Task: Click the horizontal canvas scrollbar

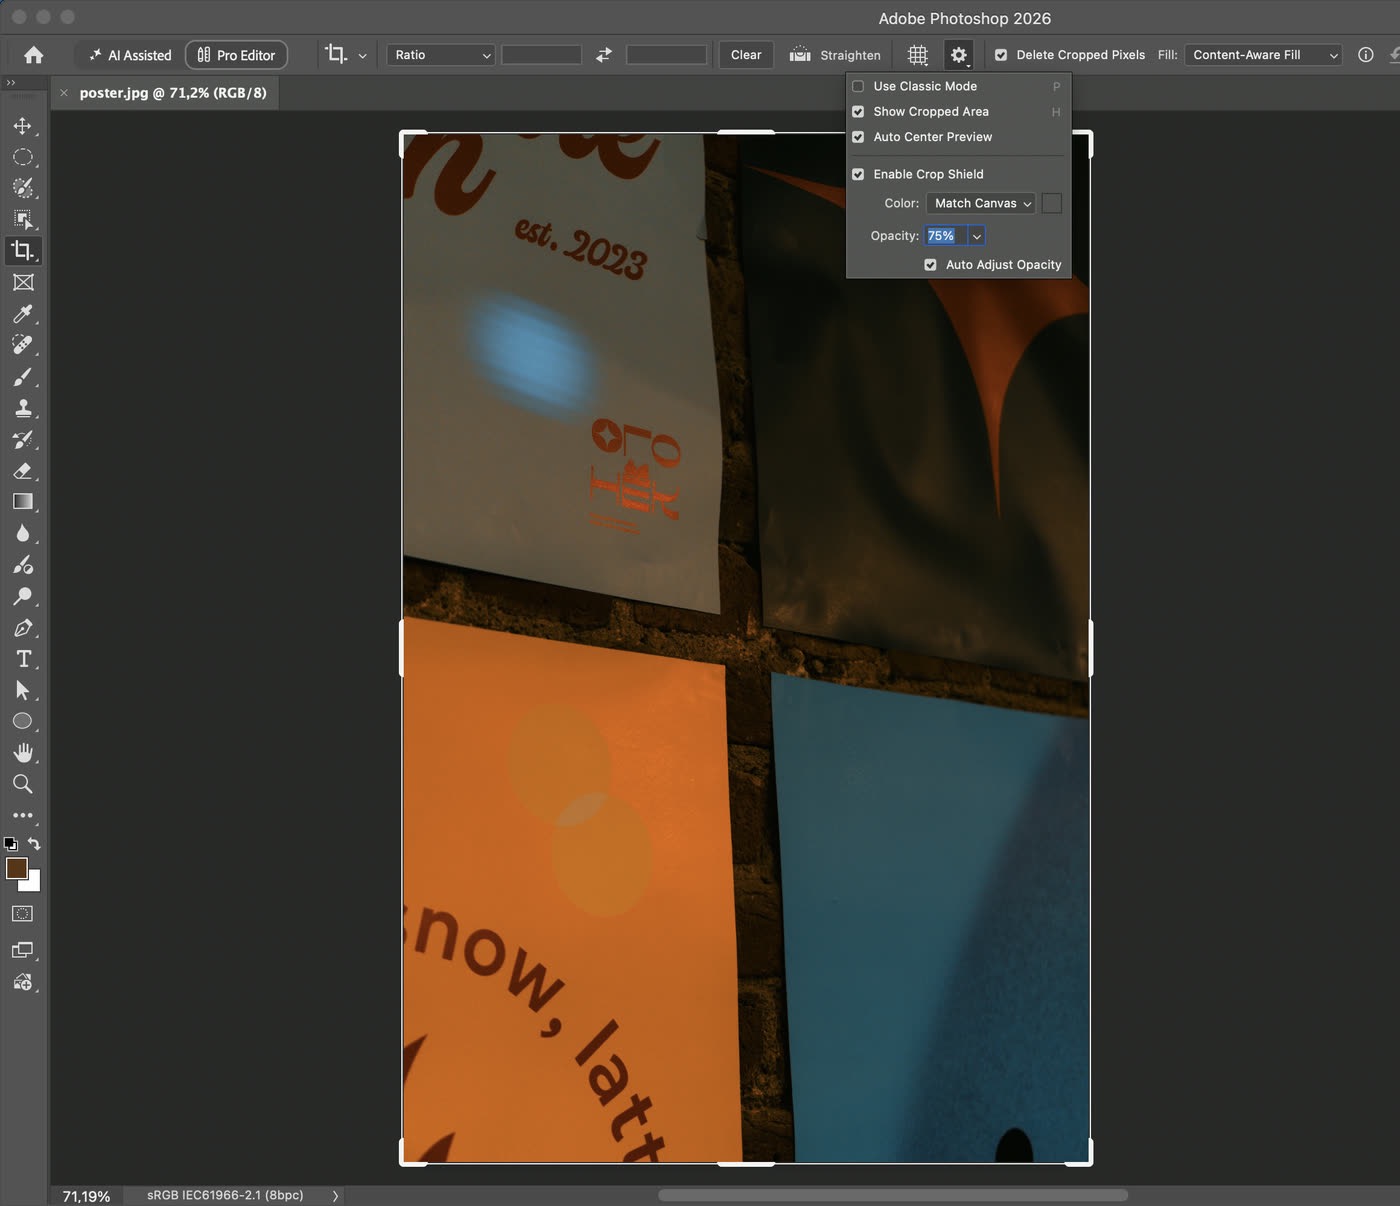Action: (893, 1195)
